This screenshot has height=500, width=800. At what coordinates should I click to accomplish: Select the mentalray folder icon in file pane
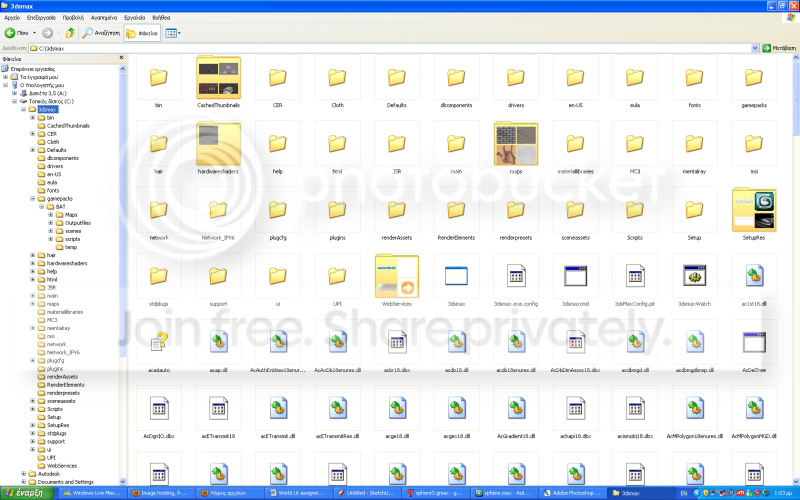[694, 144]
